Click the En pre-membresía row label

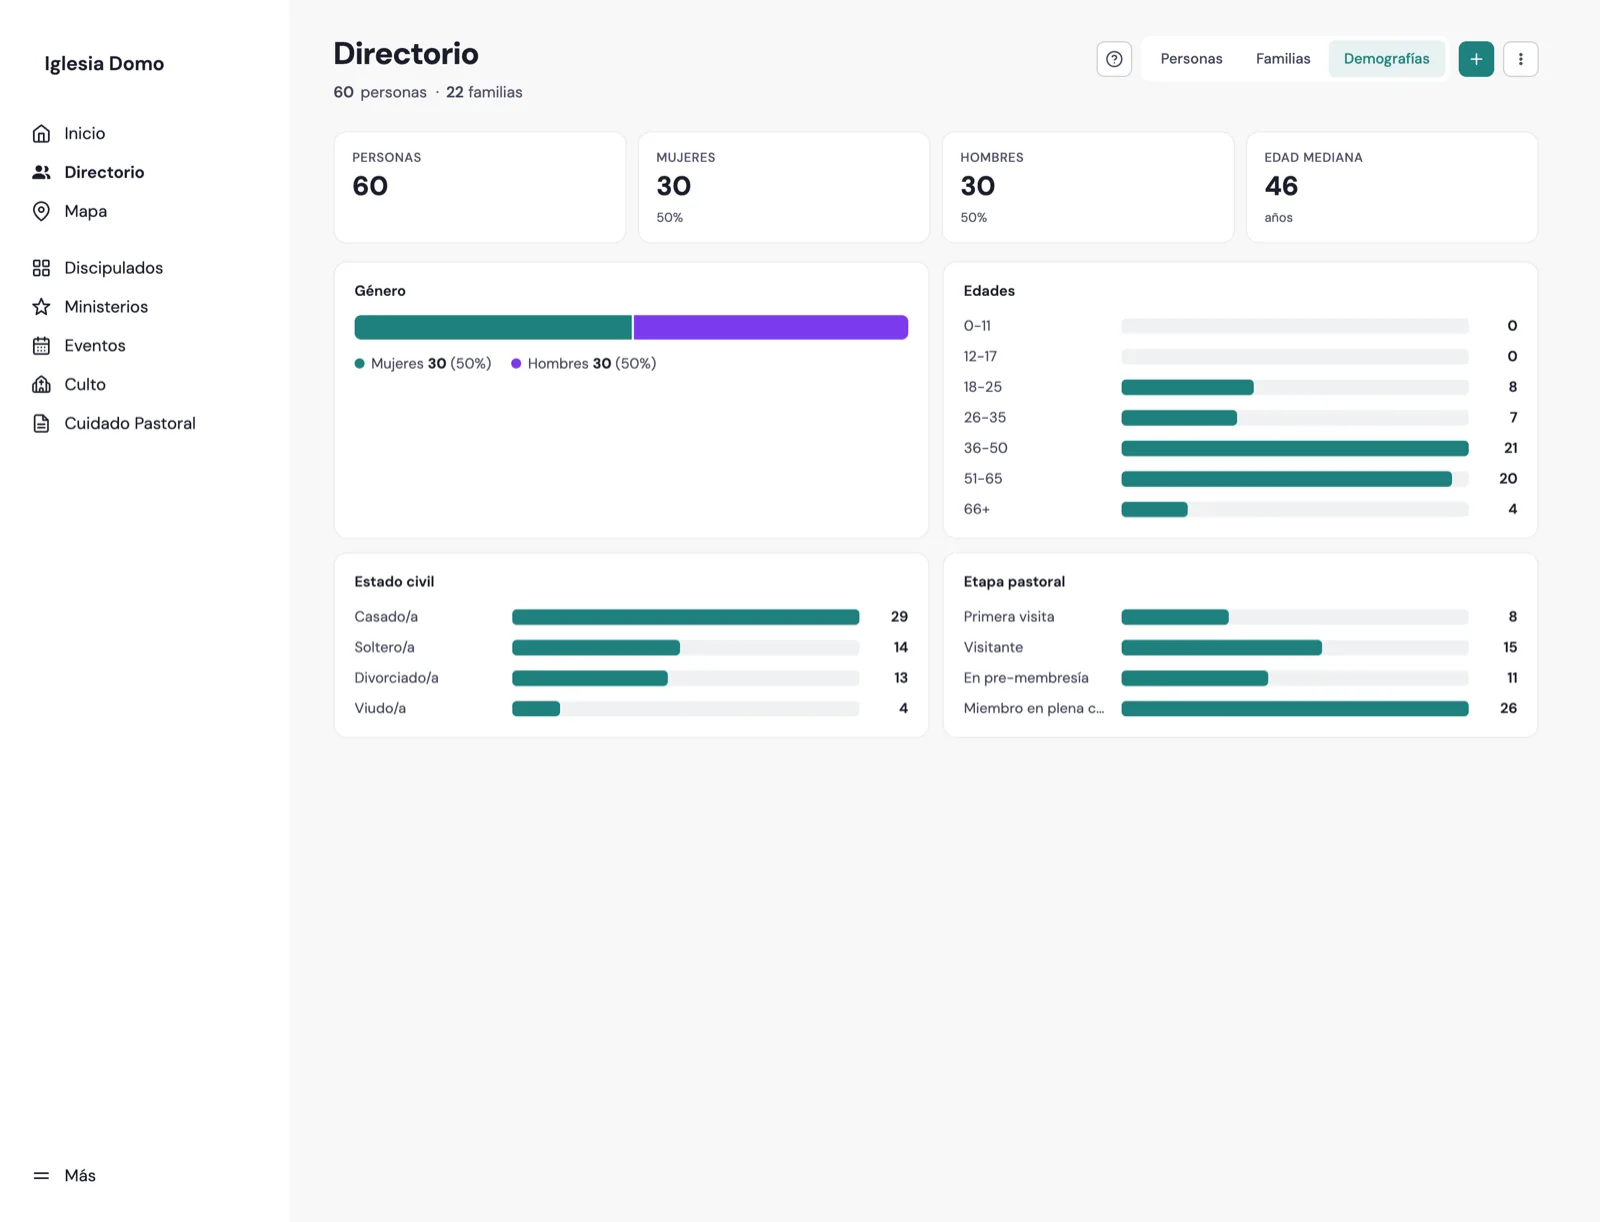[x=1026, y=678]
